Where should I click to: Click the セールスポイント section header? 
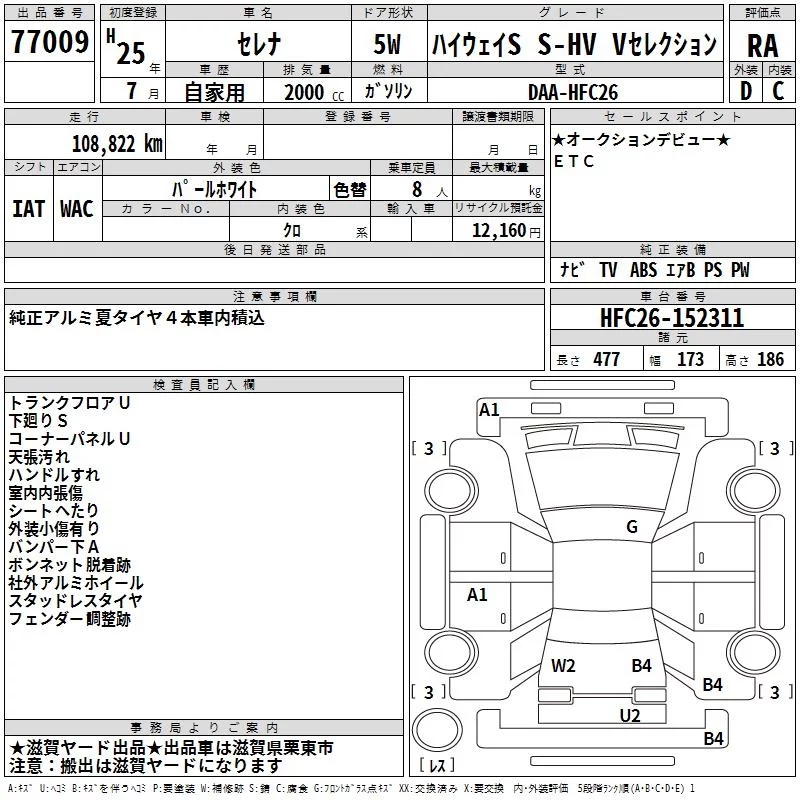(672, 116)
